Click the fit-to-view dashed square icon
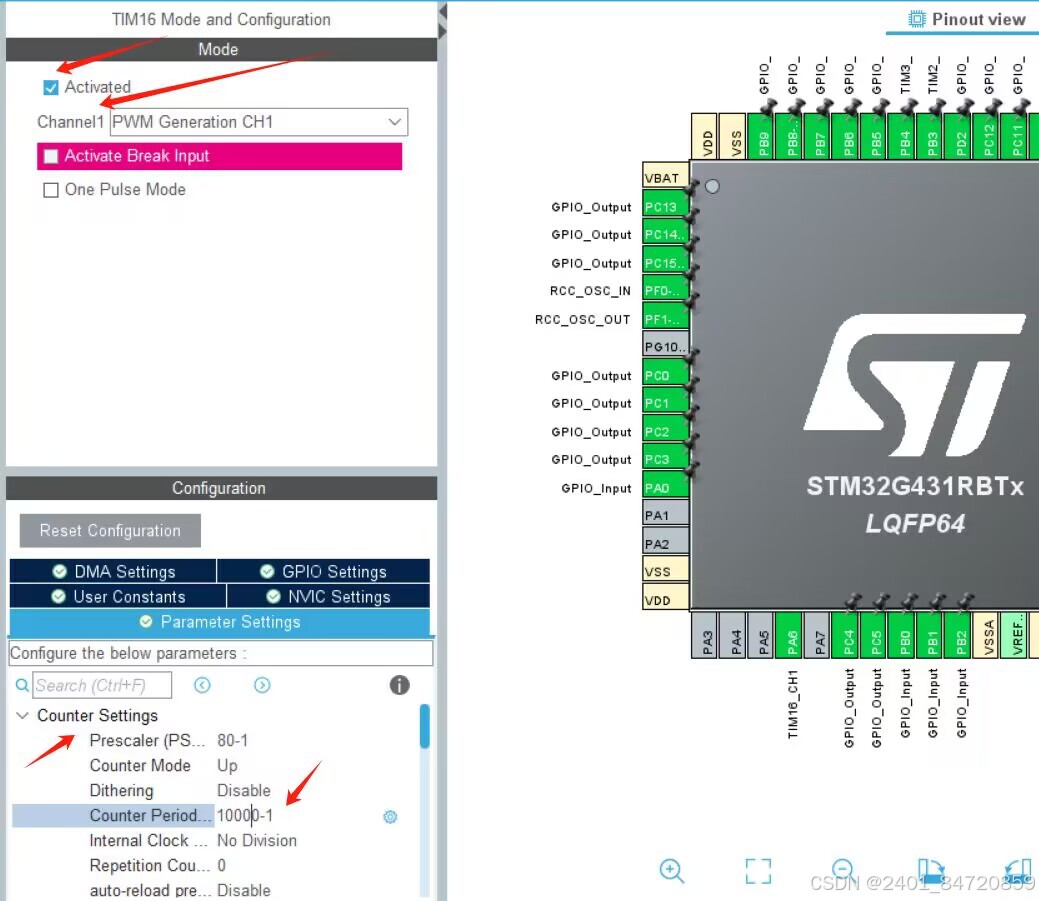 click(x=758, y=871)
